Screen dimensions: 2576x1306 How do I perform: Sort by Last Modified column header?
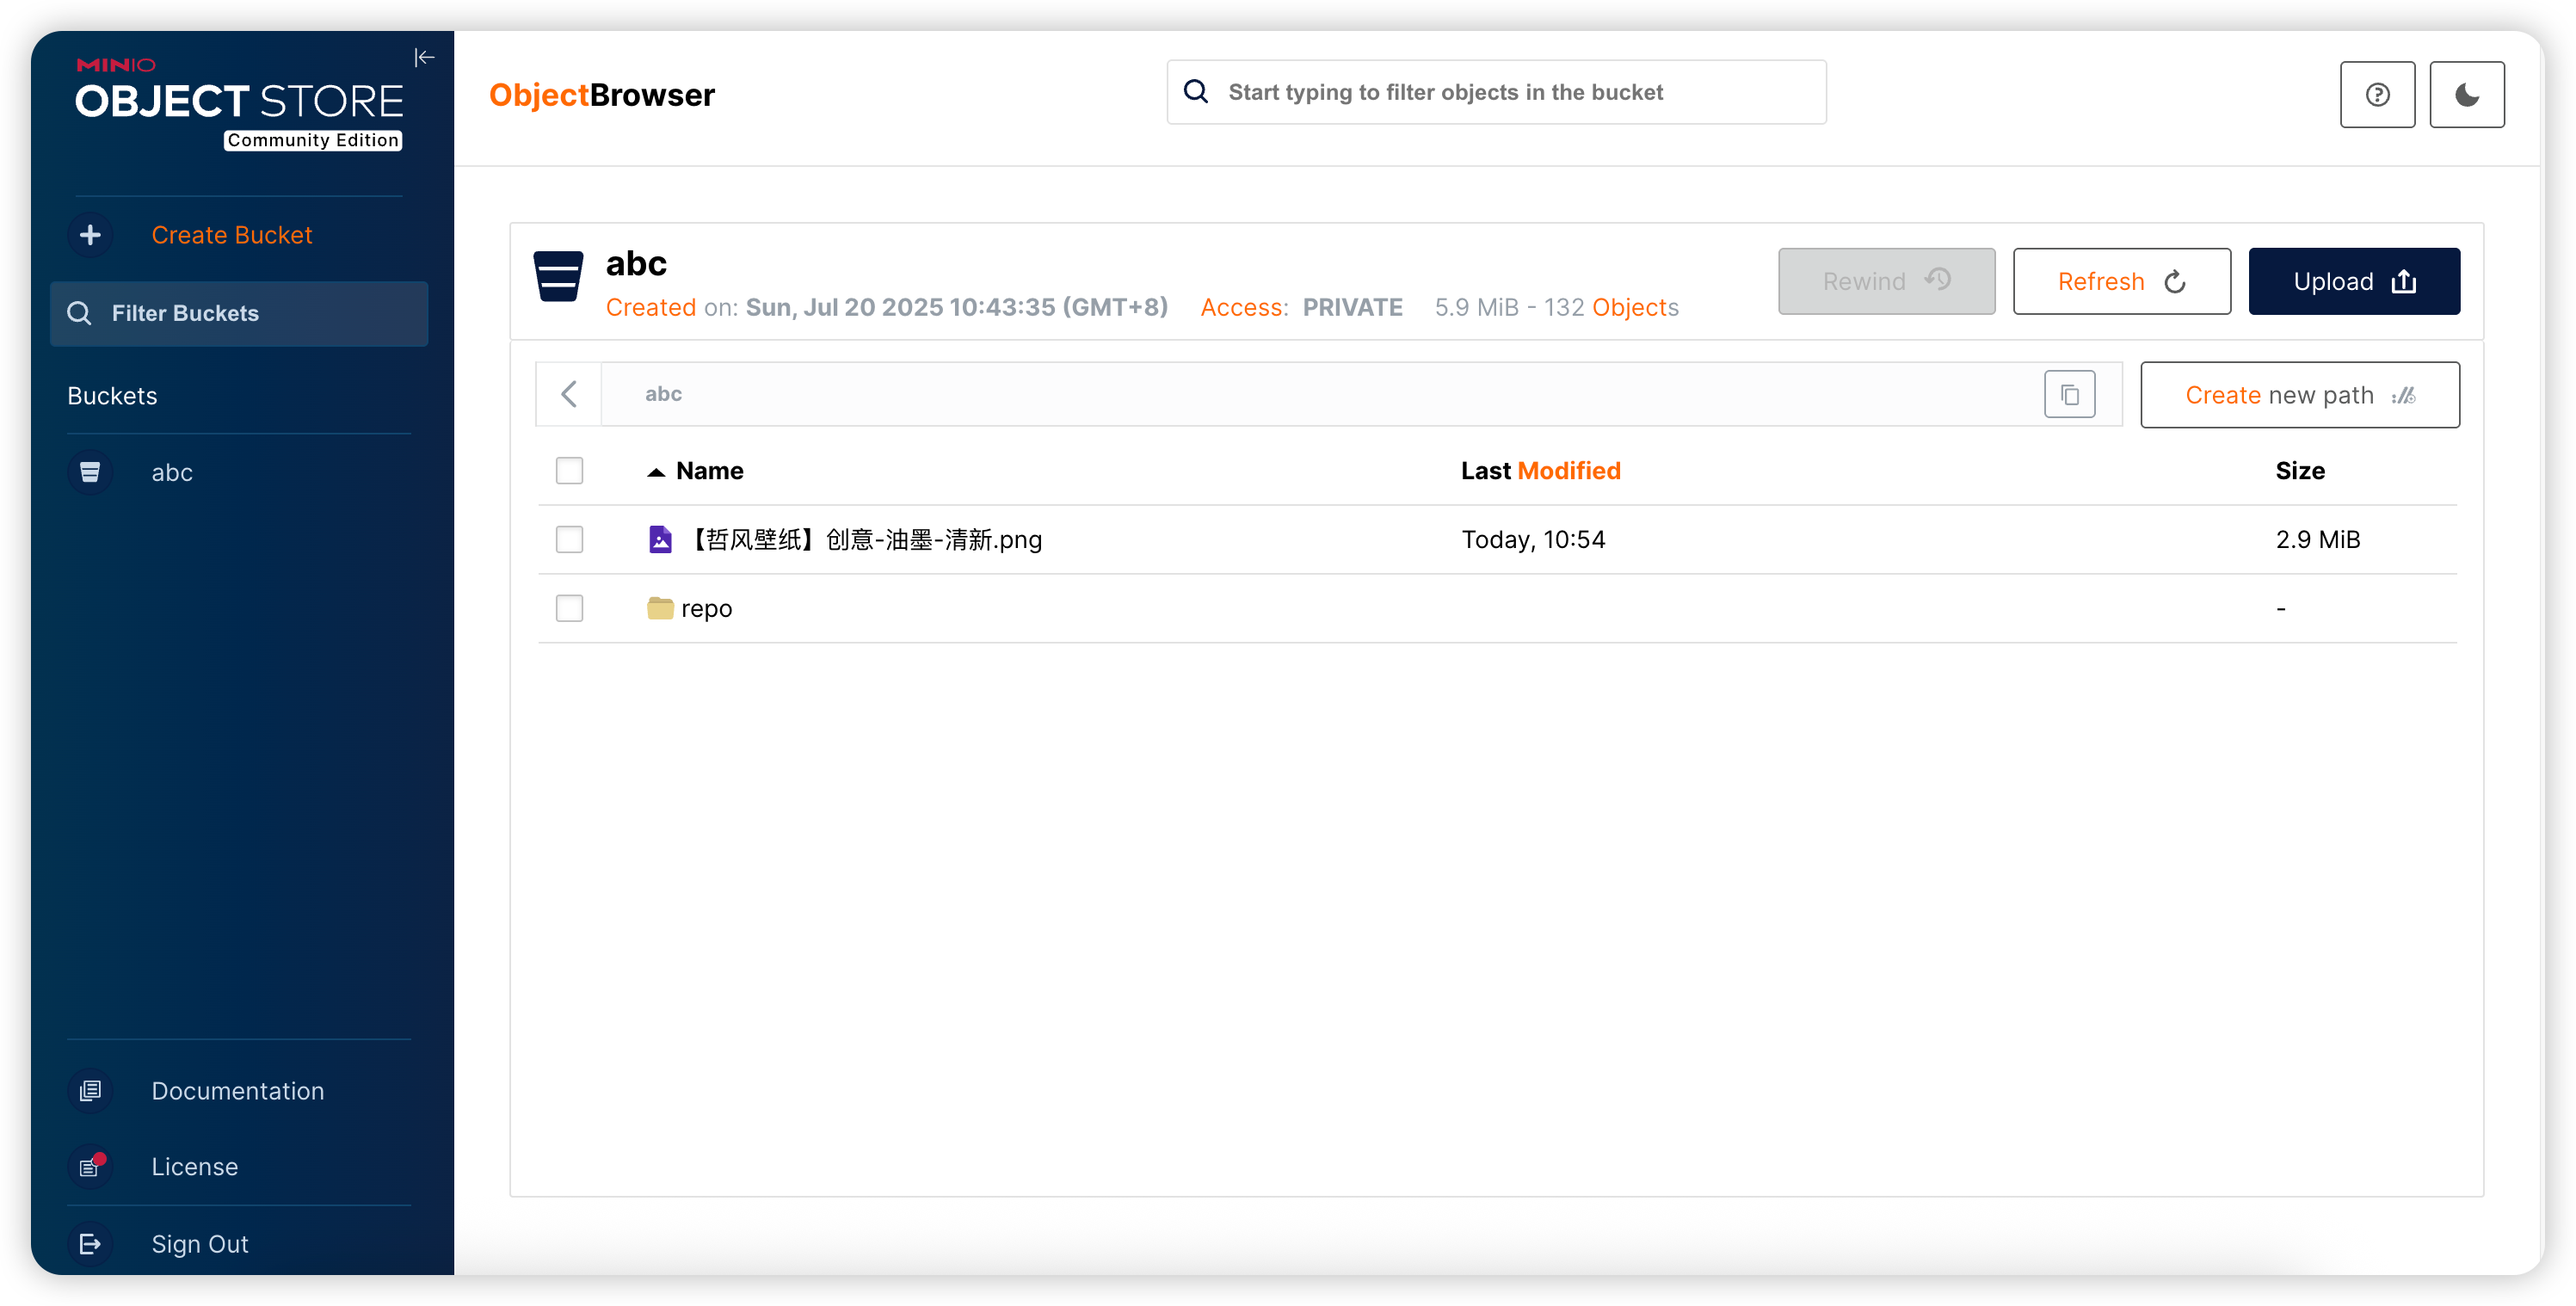(x=1540, y=471)
